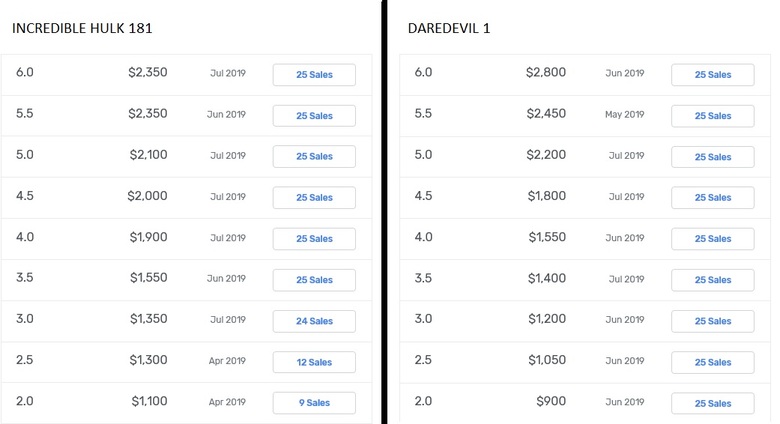This screenshot has width=780, height=424.
Task: Click the 9 Sales button
Action: [x=314, y=403]
